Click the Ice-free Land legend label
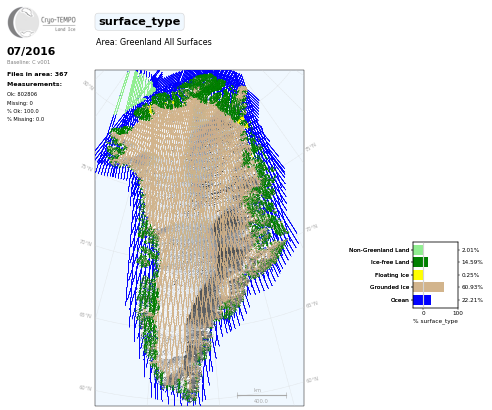492x410 pixels. (390, 262)
